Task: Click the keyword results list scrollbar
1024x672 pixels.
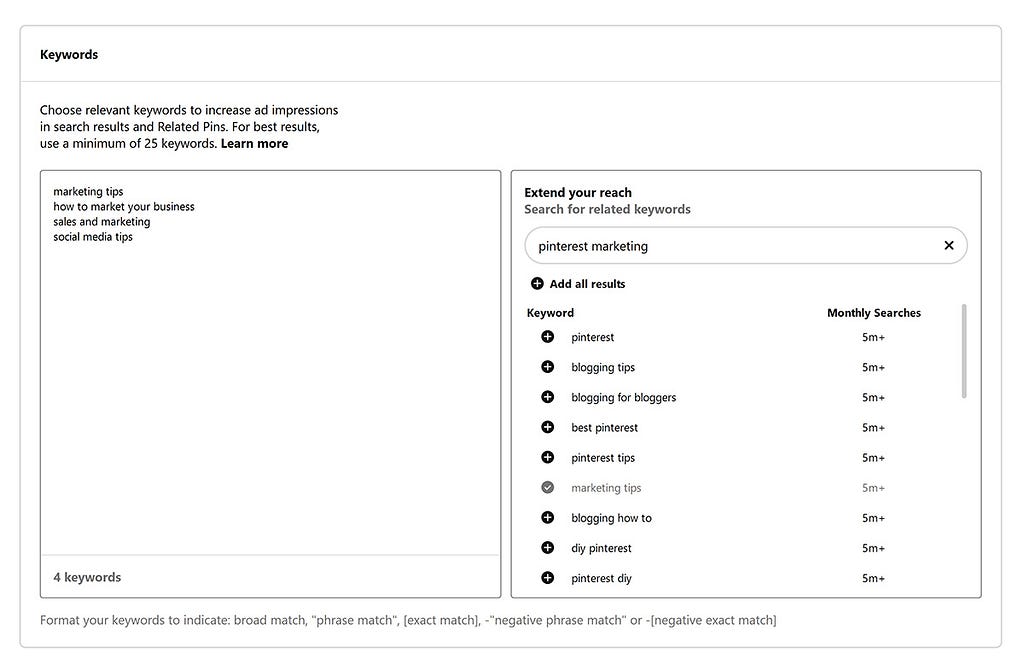Action: [x=964, y=351]
